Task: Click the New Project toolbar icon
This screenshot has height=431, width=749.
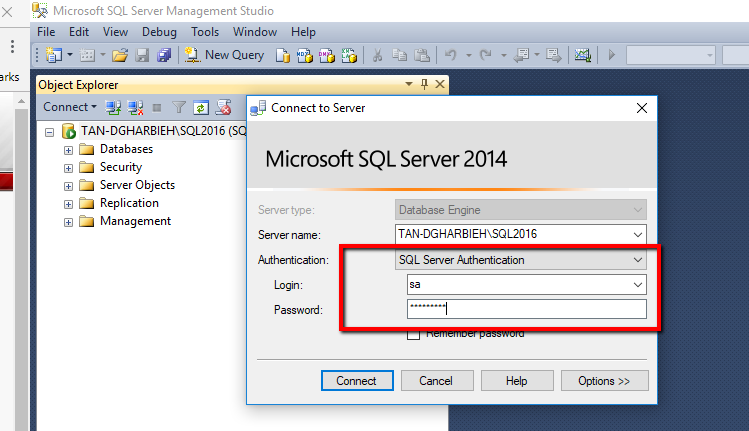Action: coord(54,55)
